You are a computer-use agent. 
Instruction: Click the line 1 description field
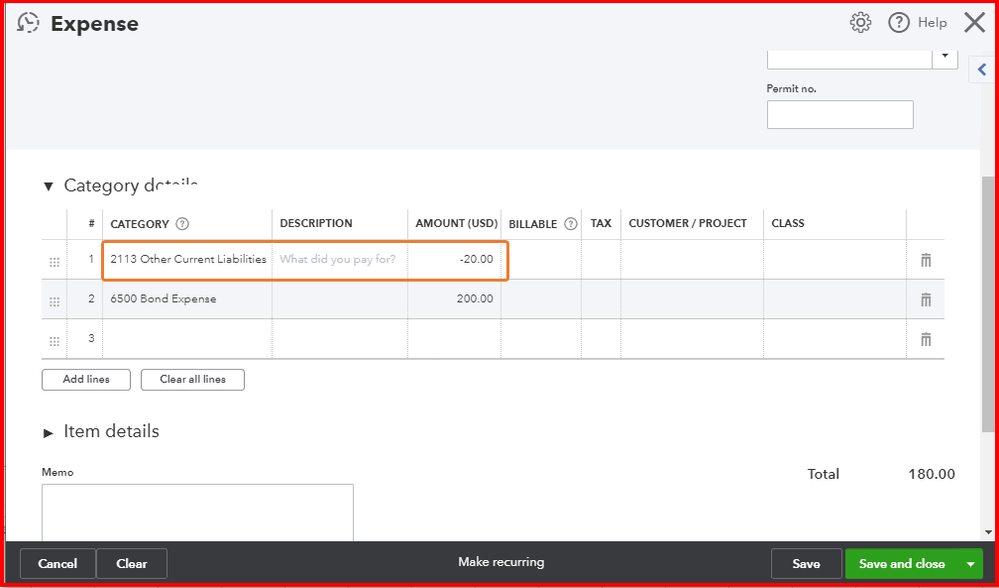click(340, 259)
